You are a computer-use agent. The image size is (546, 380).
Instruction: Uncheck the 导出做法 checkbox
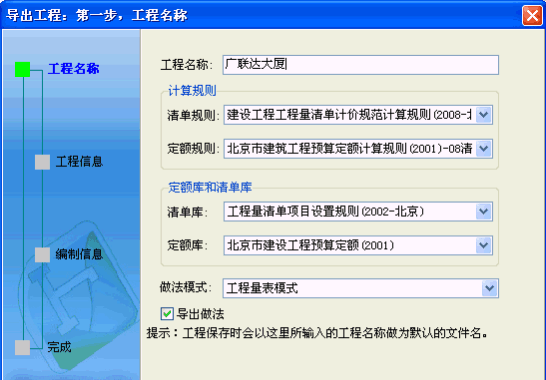click(x=167, y=313)
